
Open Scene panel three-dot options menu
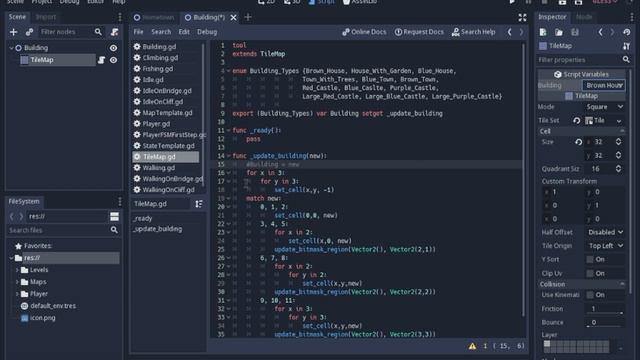pos(120,17)
